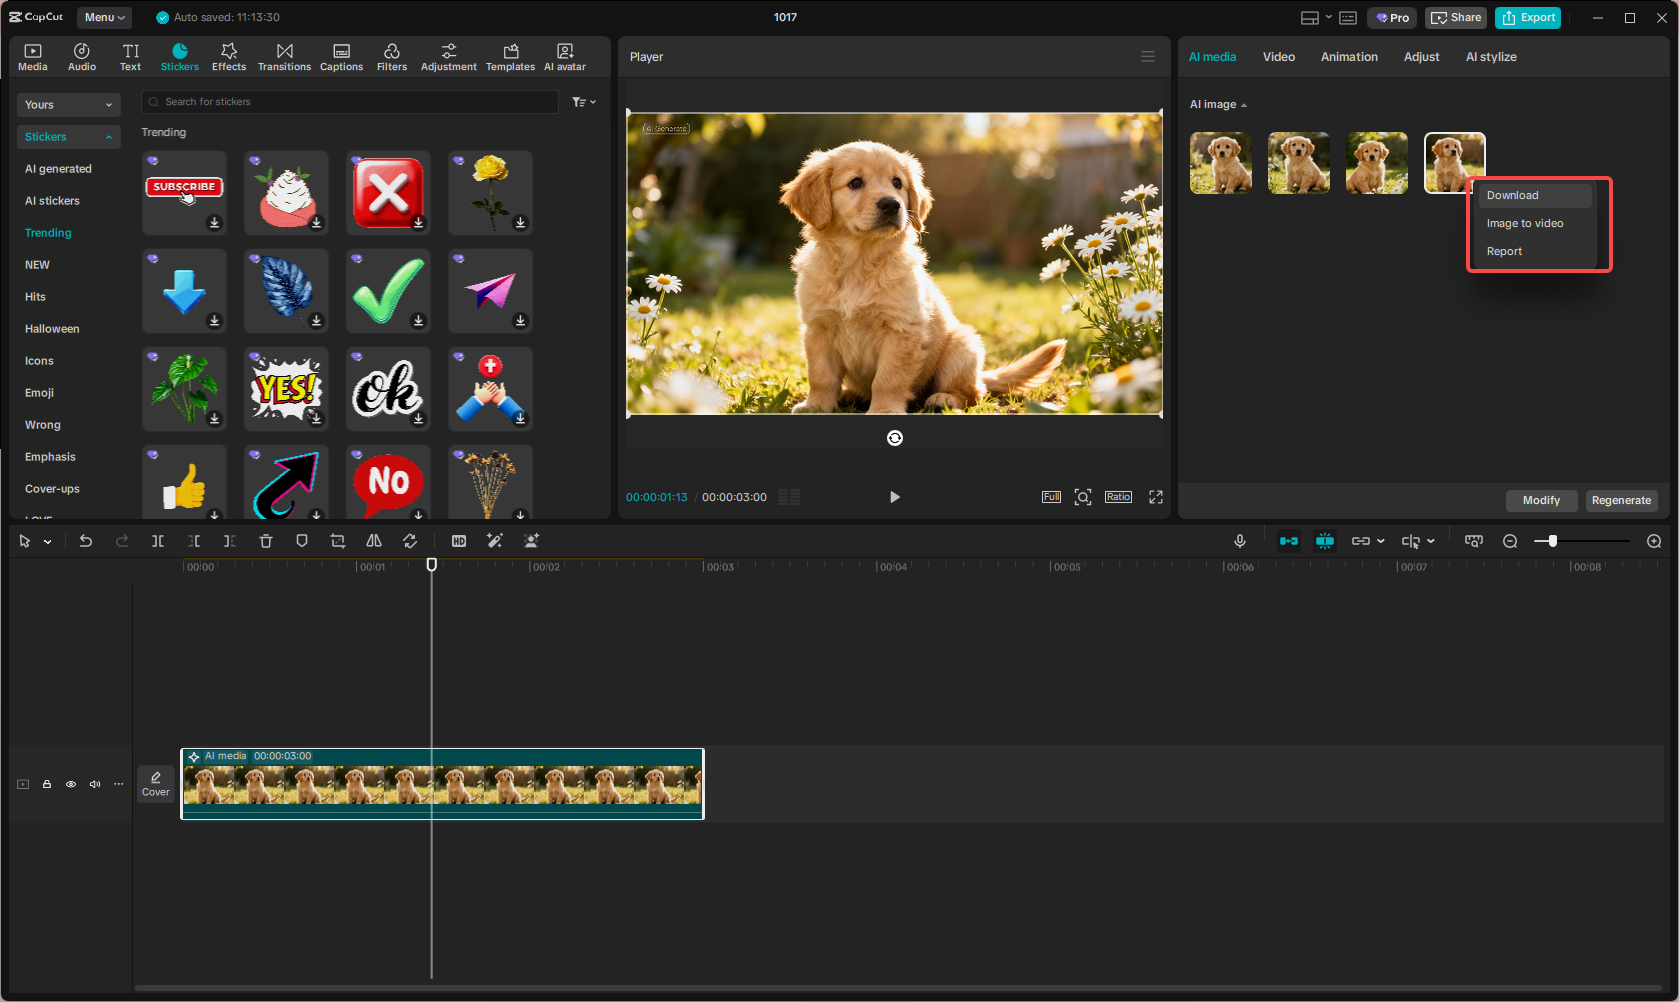Open the Menu dropdown

[x=105, y=17]
